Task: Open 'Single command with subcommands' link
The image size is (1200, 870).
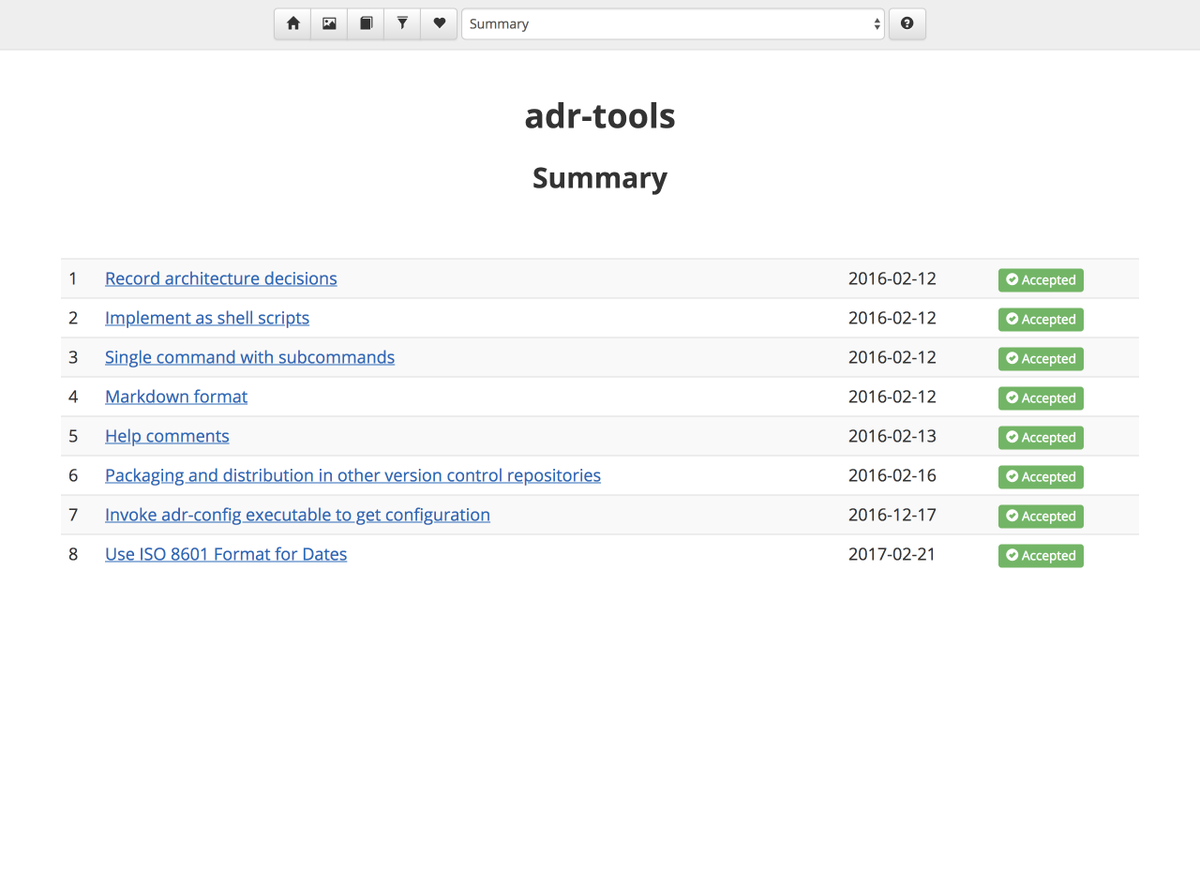Action: pos(250,357)
